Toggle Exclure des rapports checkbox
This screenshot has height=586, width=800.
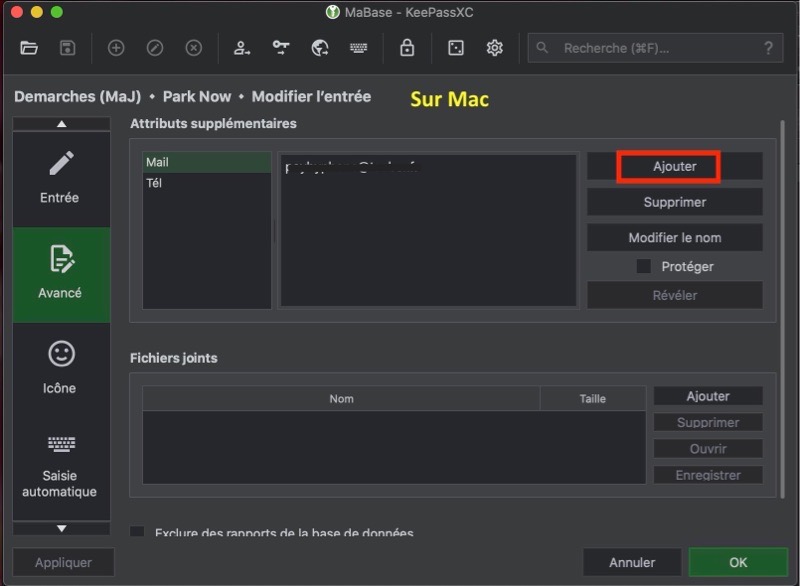tap(138, 532)
